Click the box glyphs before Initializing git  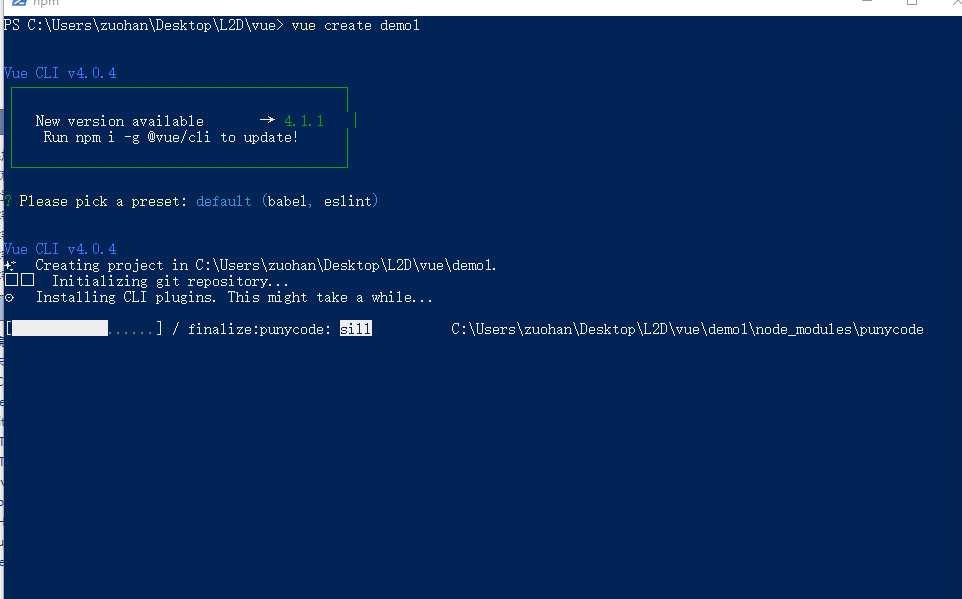[x=19, y=280]
